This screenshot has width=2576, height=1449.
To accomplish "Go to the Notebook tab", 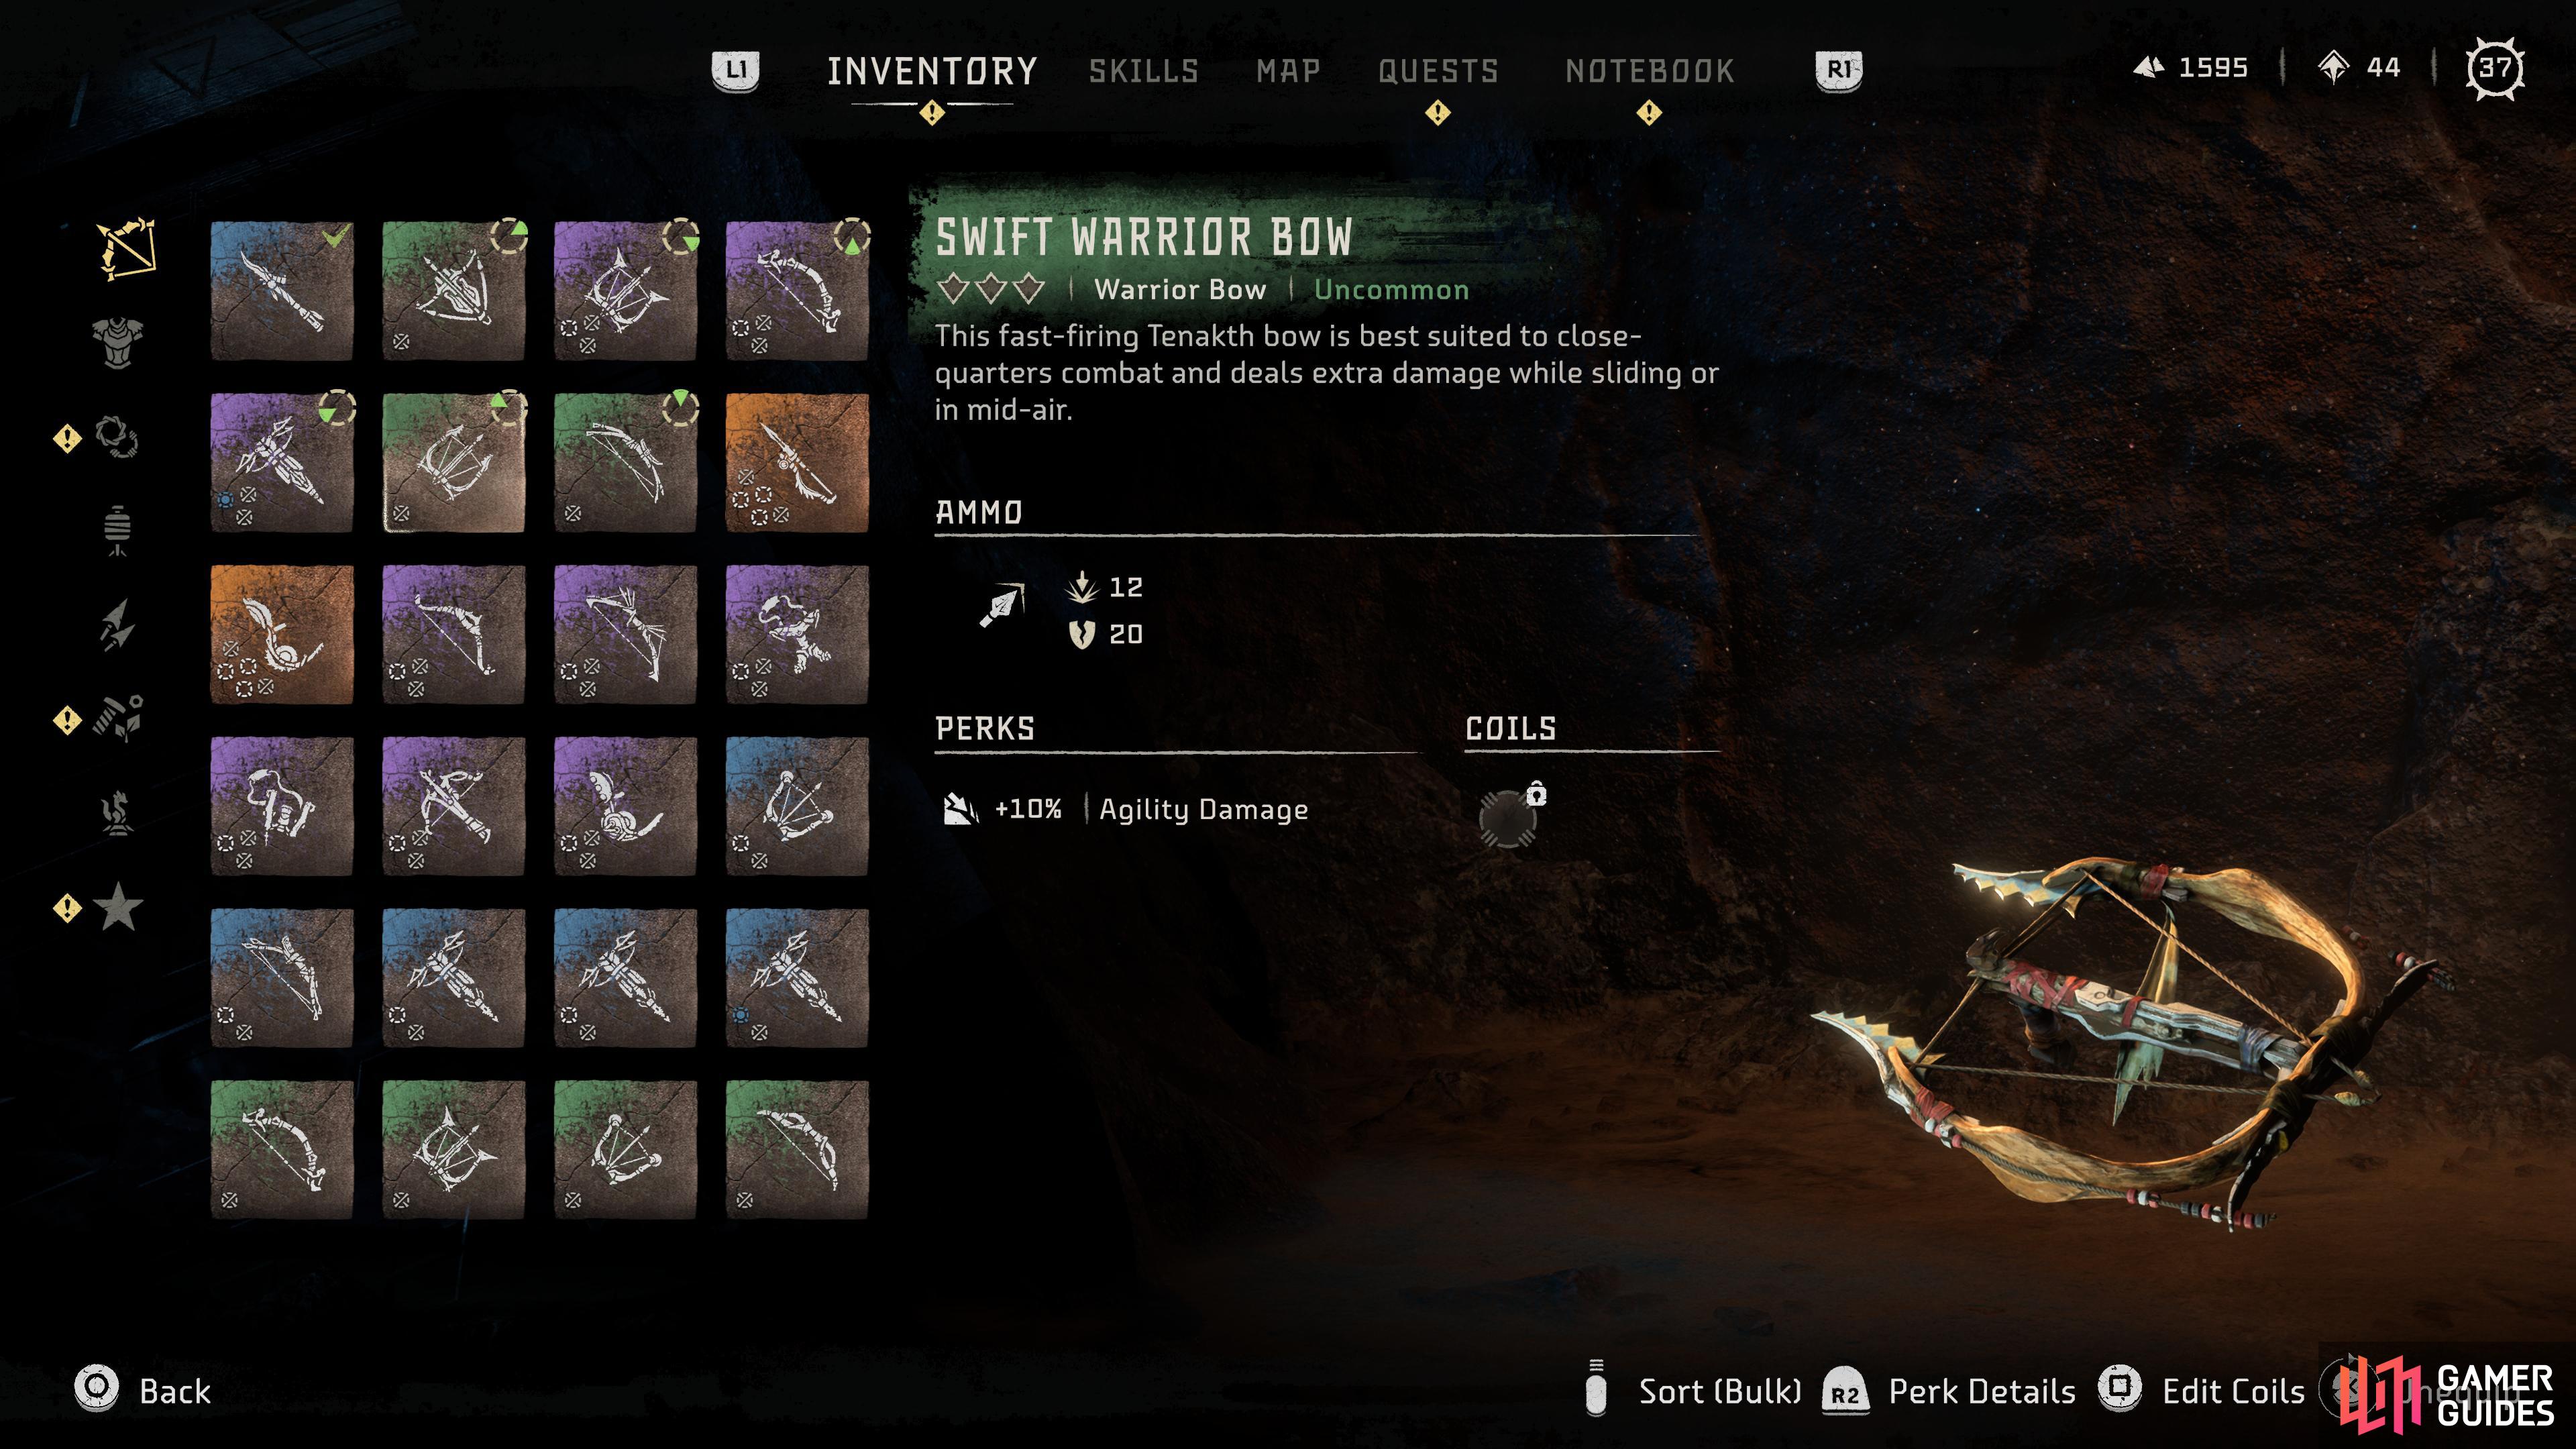I will [1650, 71].
